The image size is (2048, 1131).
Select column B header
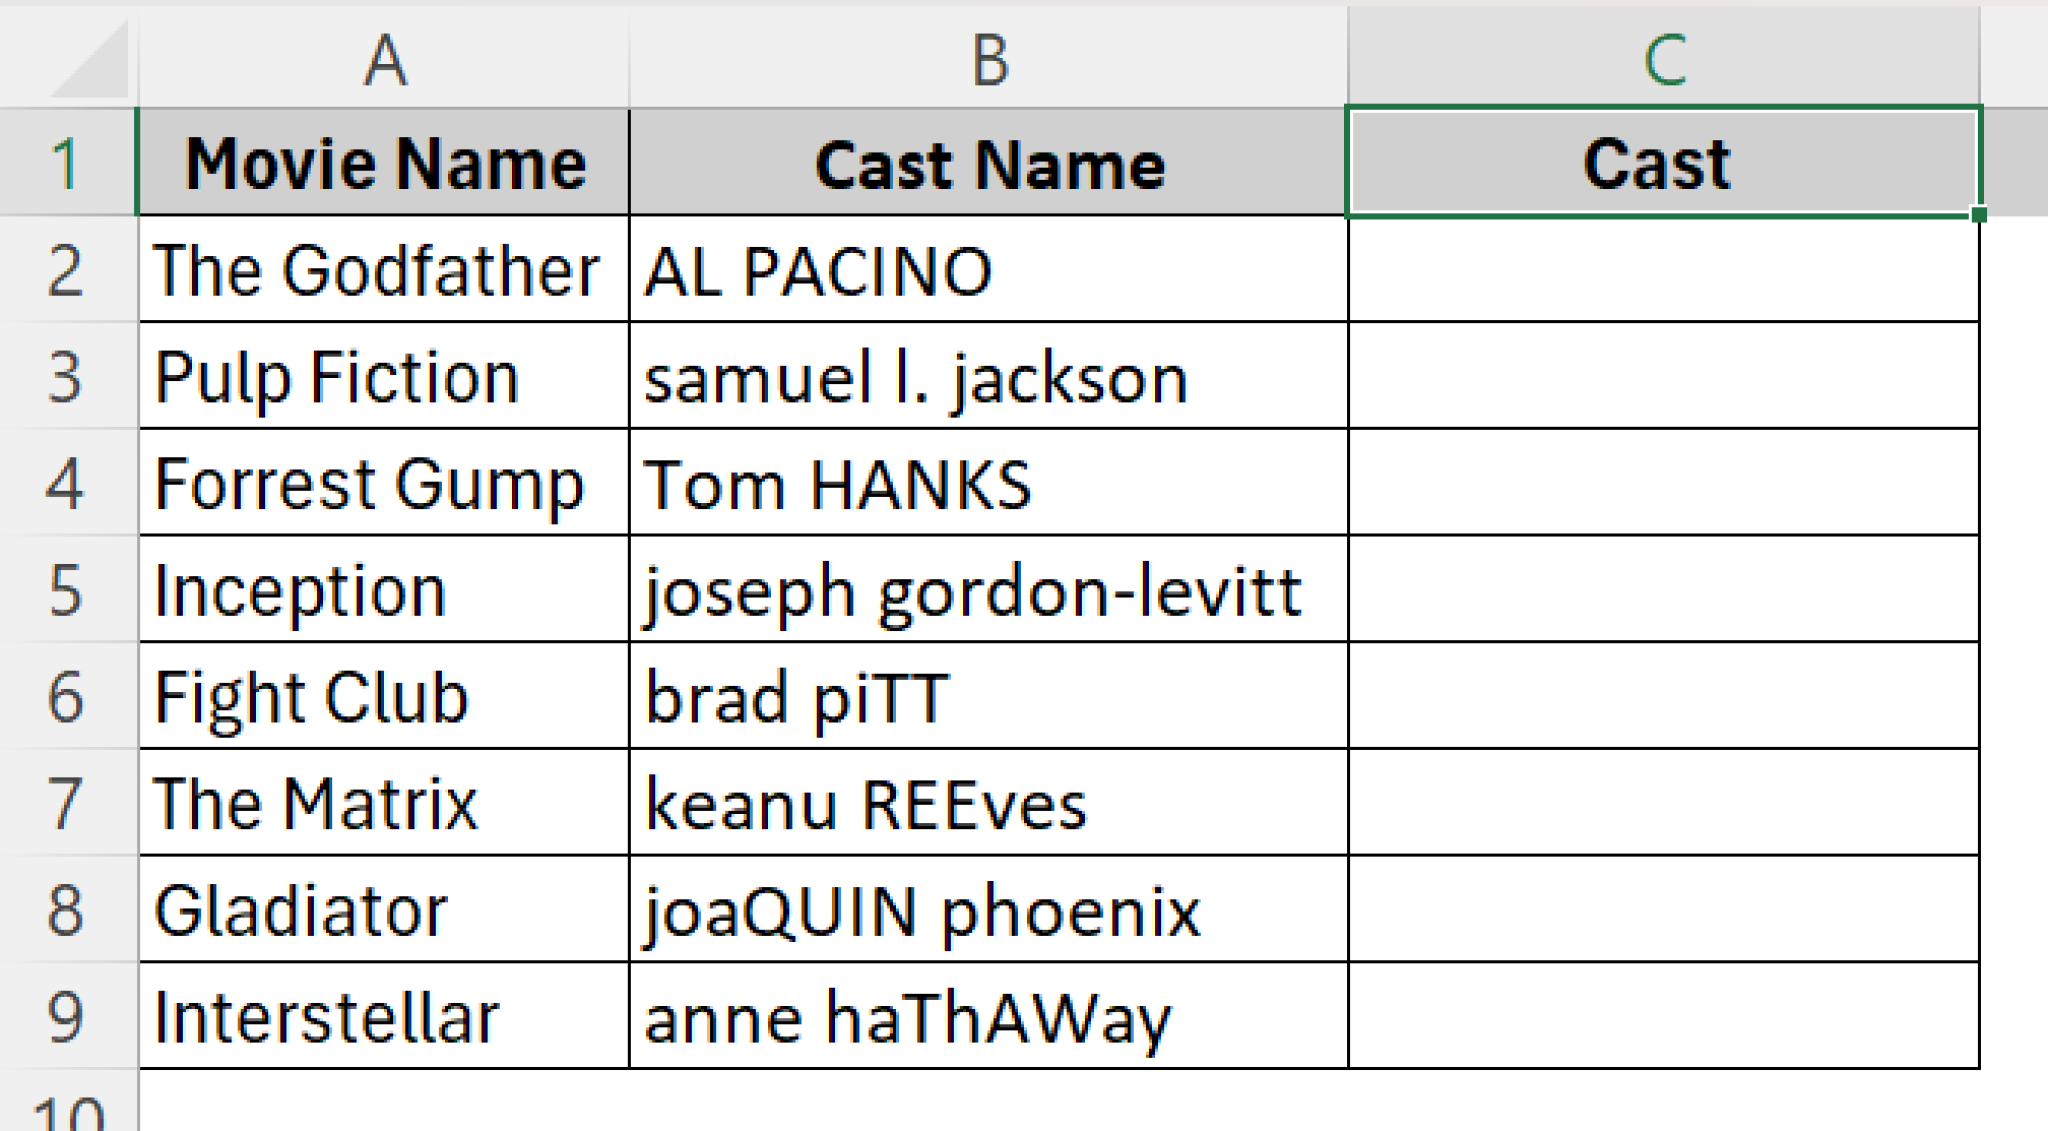click(x=990, y=55)
